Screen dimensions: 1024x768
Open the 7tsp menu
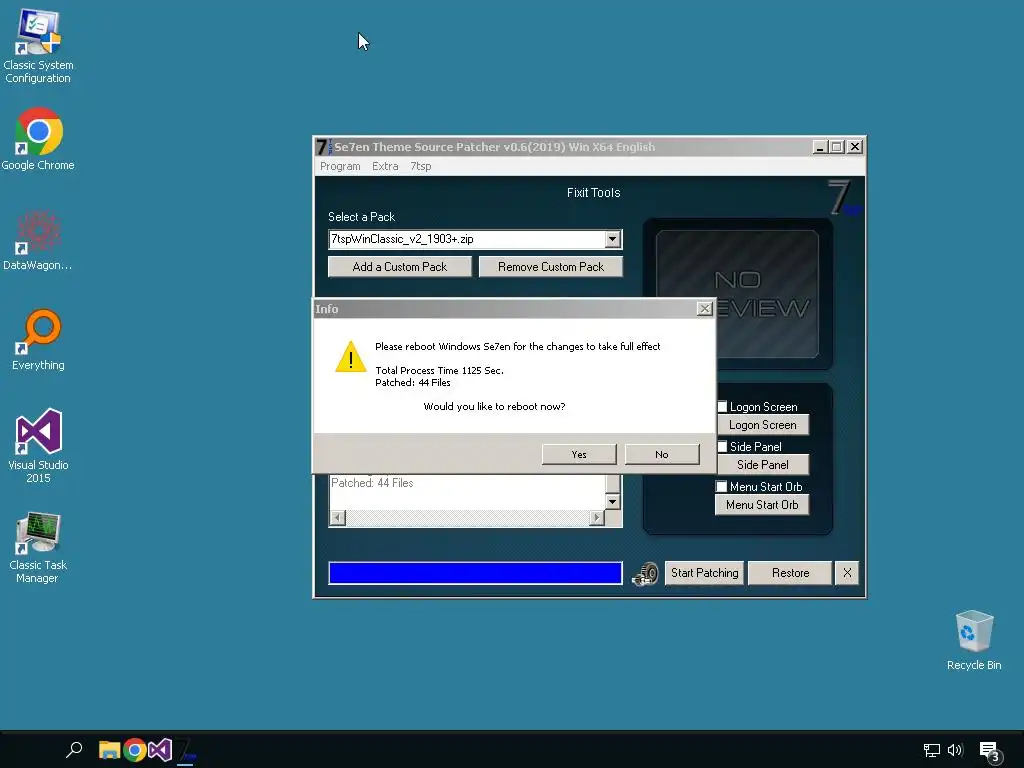(x=421, y=166)
